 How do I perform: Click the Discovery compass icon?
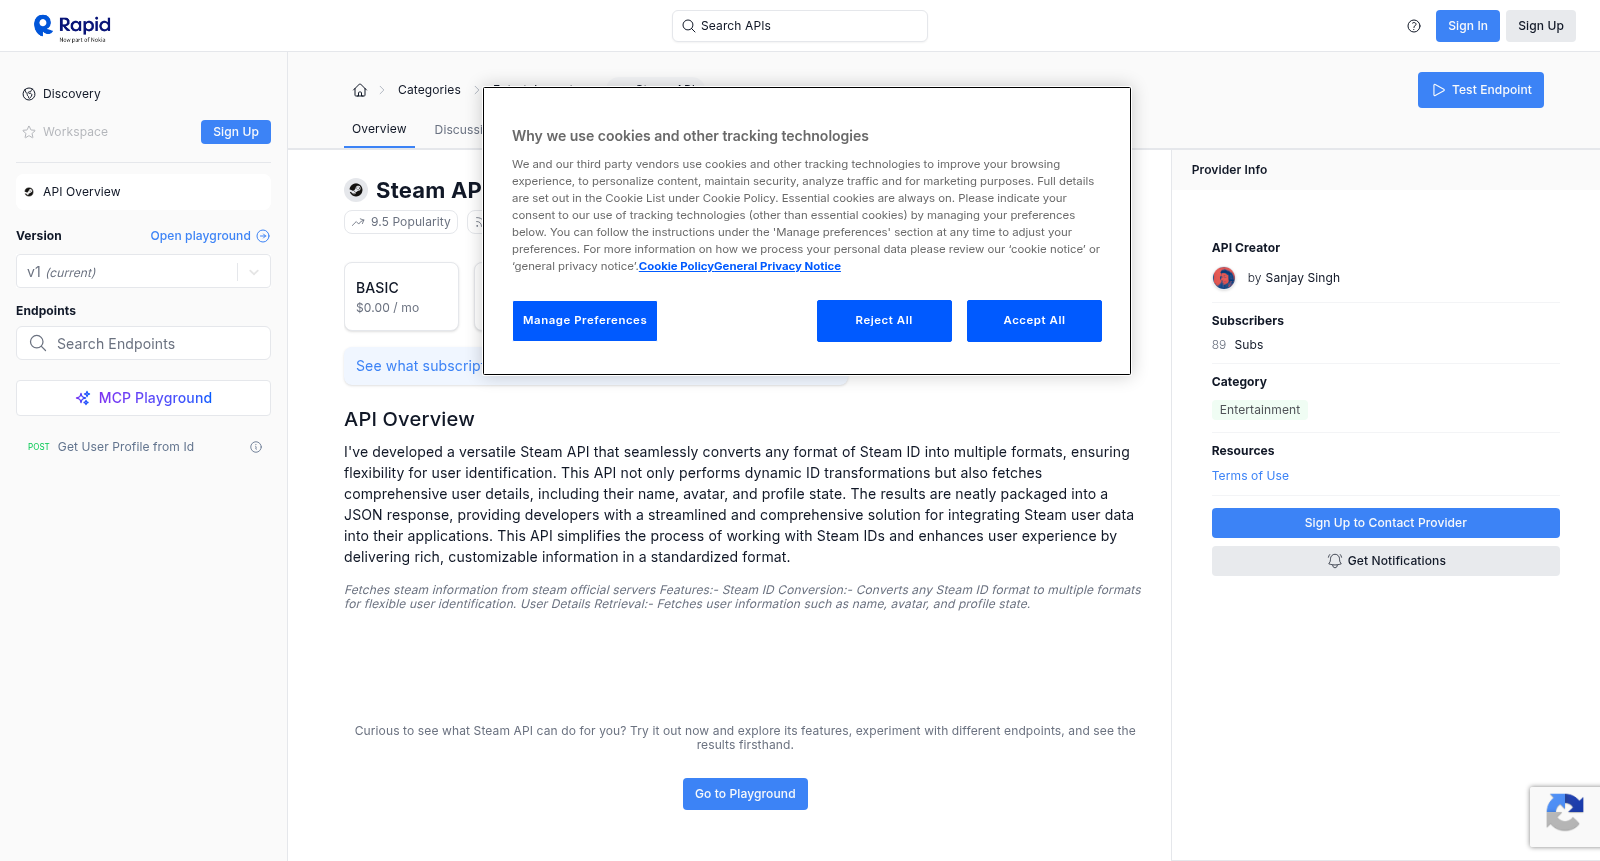[29, 94]
